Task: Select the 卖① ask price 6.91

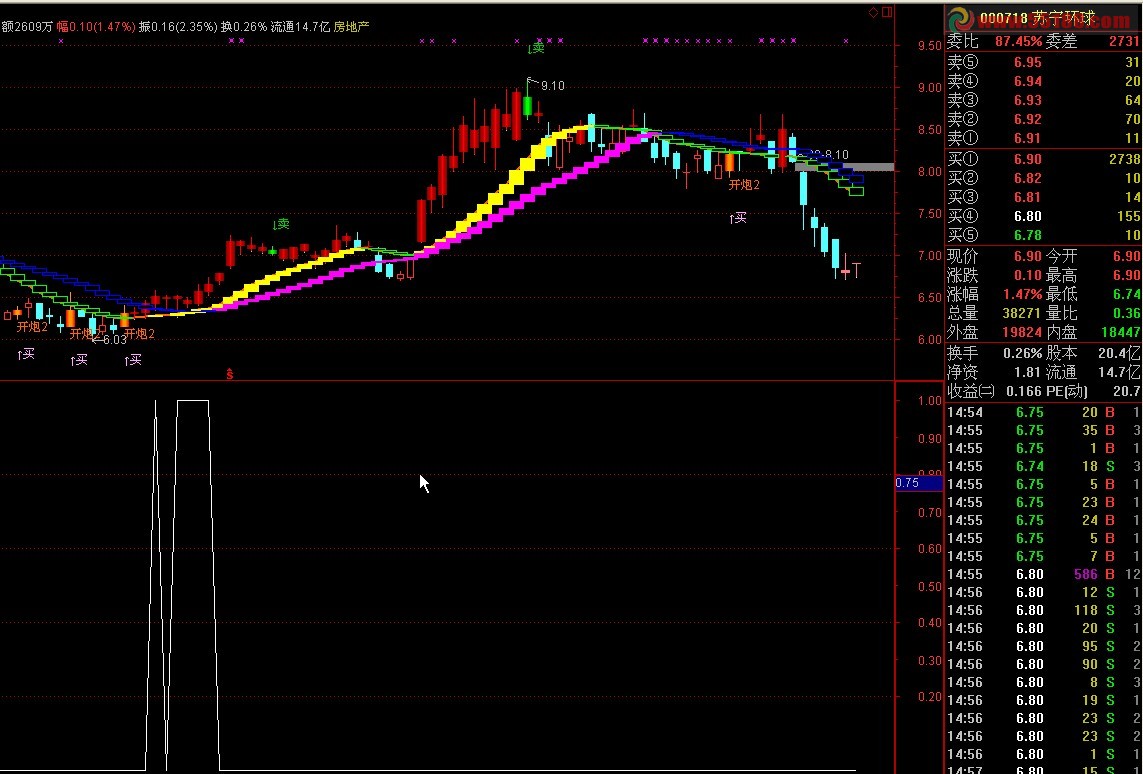Action: pos(1027,138)
